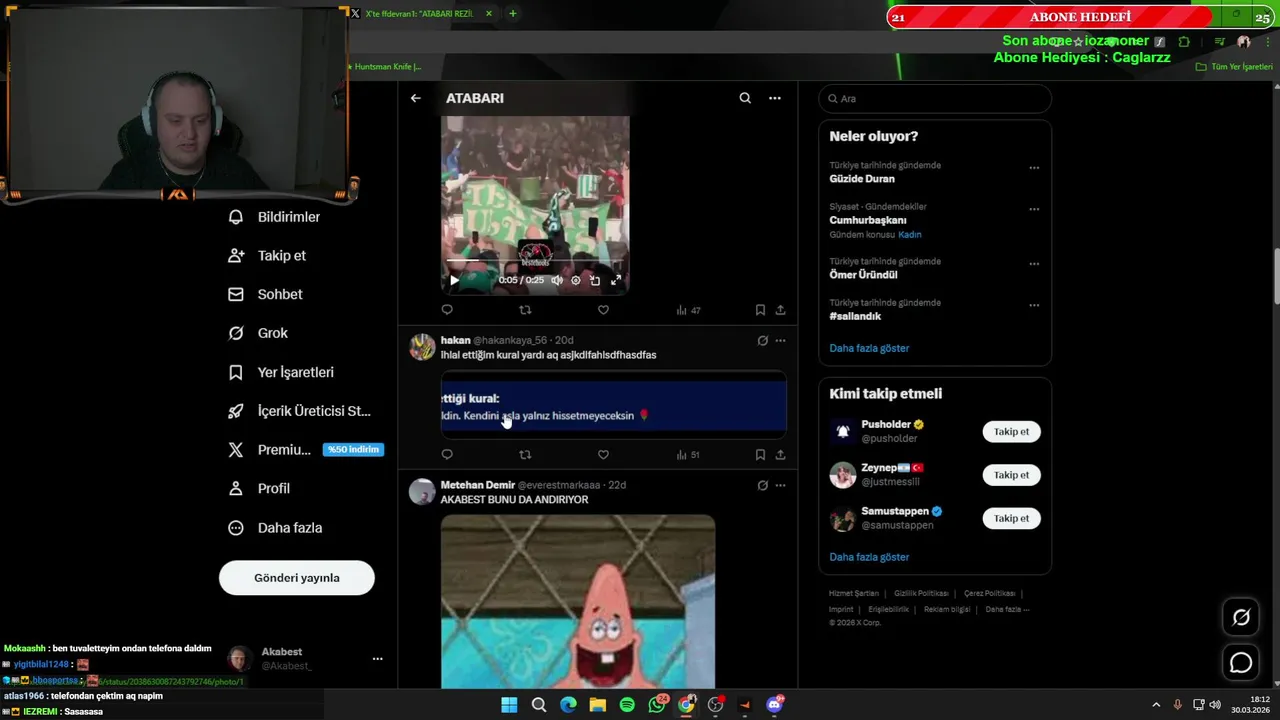Open the Kadın trend topic link

[x=910, y=235]
